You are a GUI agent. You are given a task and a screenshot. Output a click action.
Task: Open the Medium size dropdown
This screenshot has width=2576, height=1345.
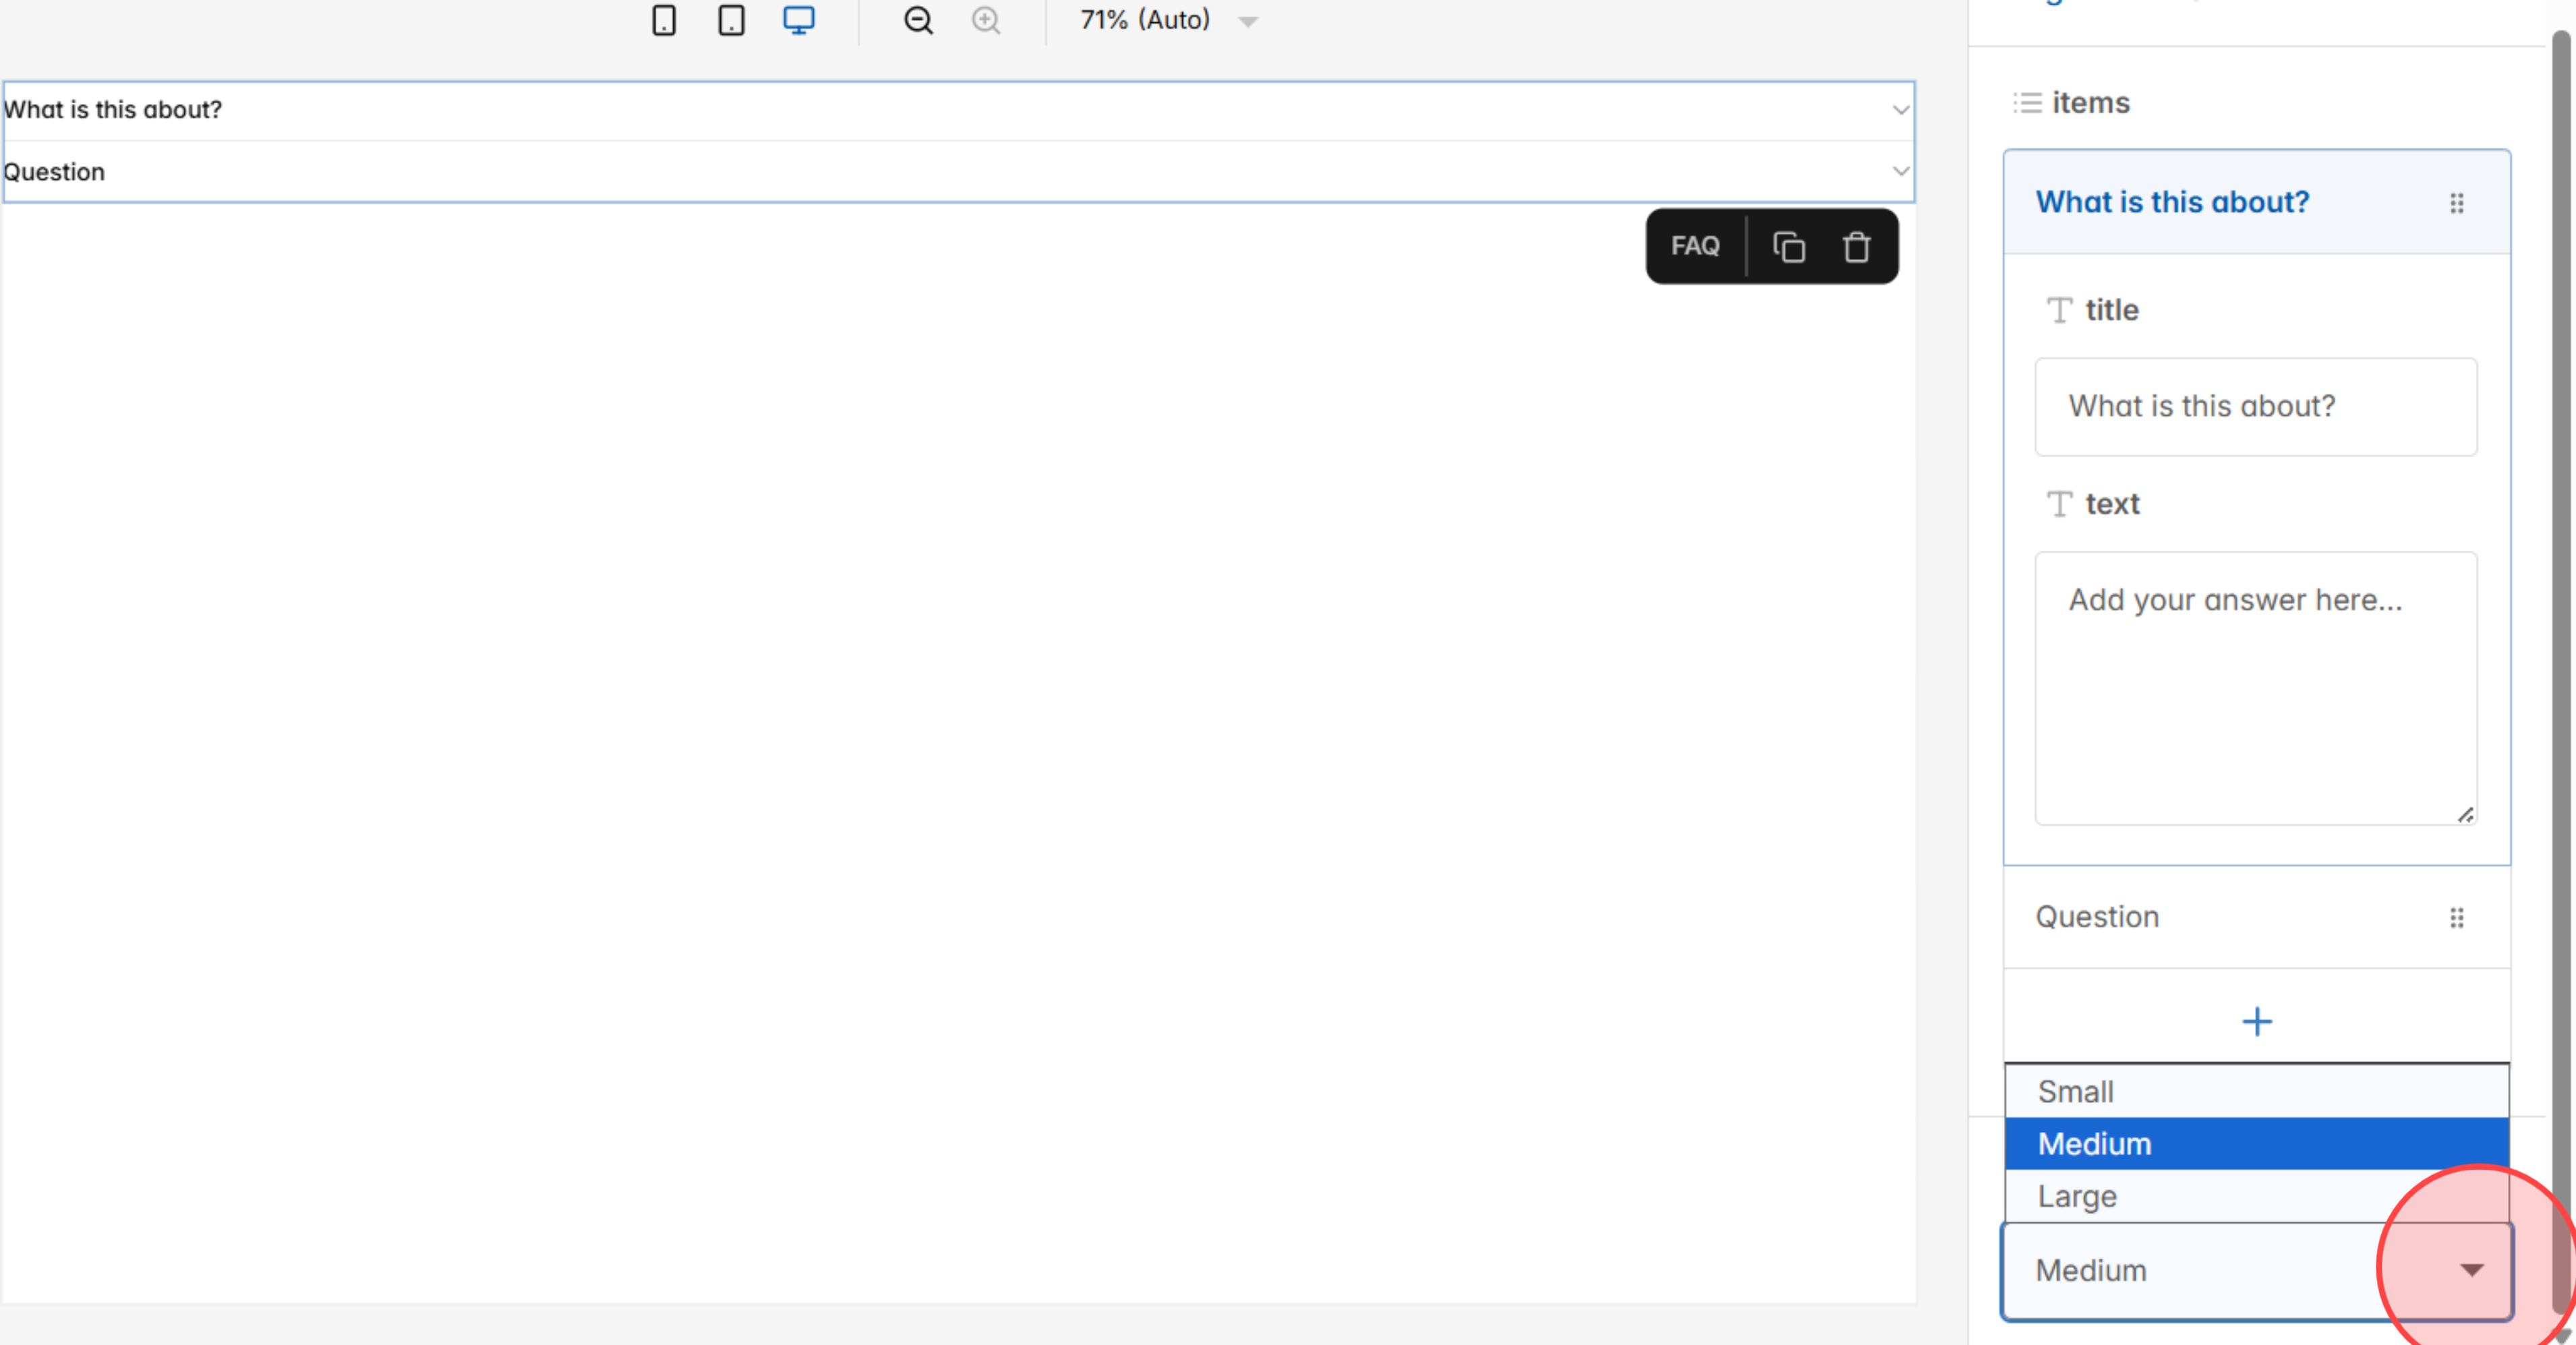pos(2471,1269)
